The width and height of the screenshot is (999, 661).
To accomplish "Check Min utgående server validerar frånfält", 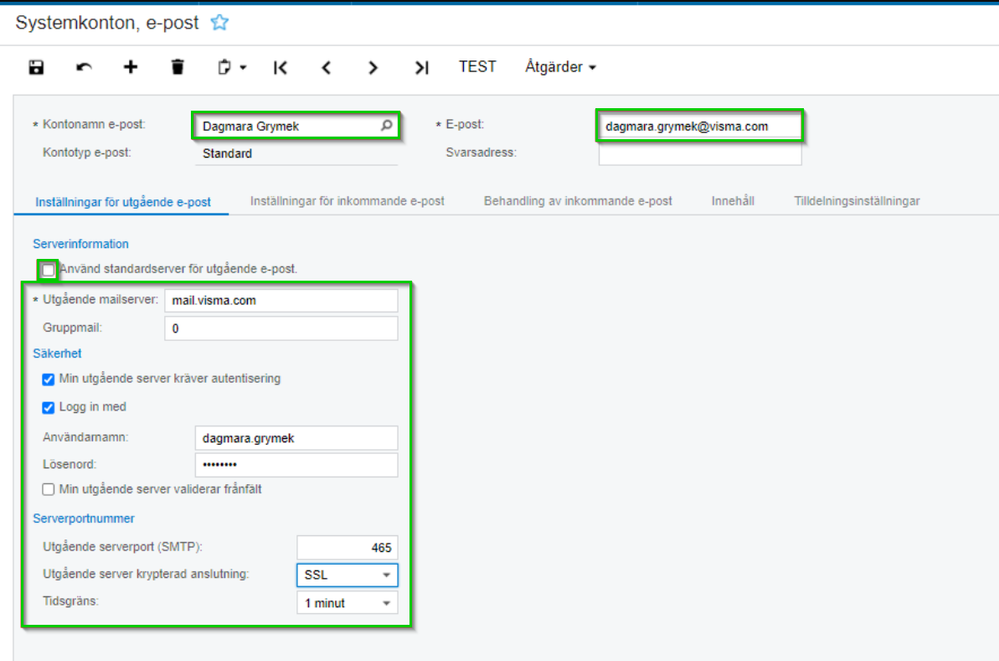I will coord(48,490).
